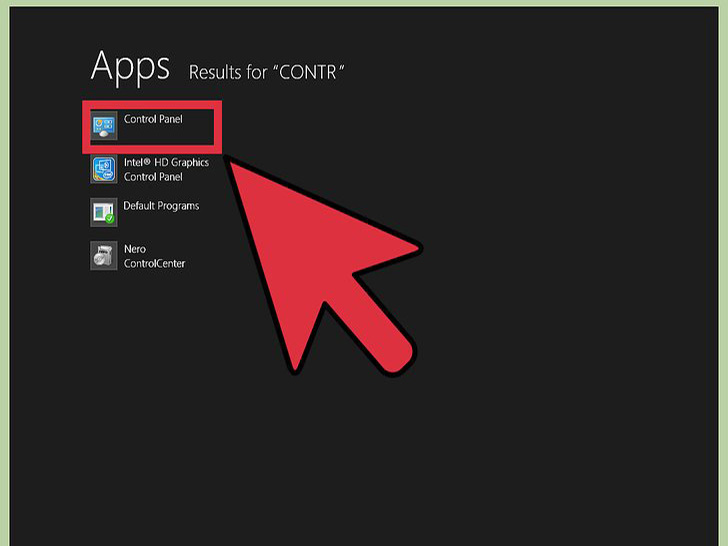728x546 pixels.
Task: Launch Intel HD Graphics Control Panel icon
Action: 104,169
